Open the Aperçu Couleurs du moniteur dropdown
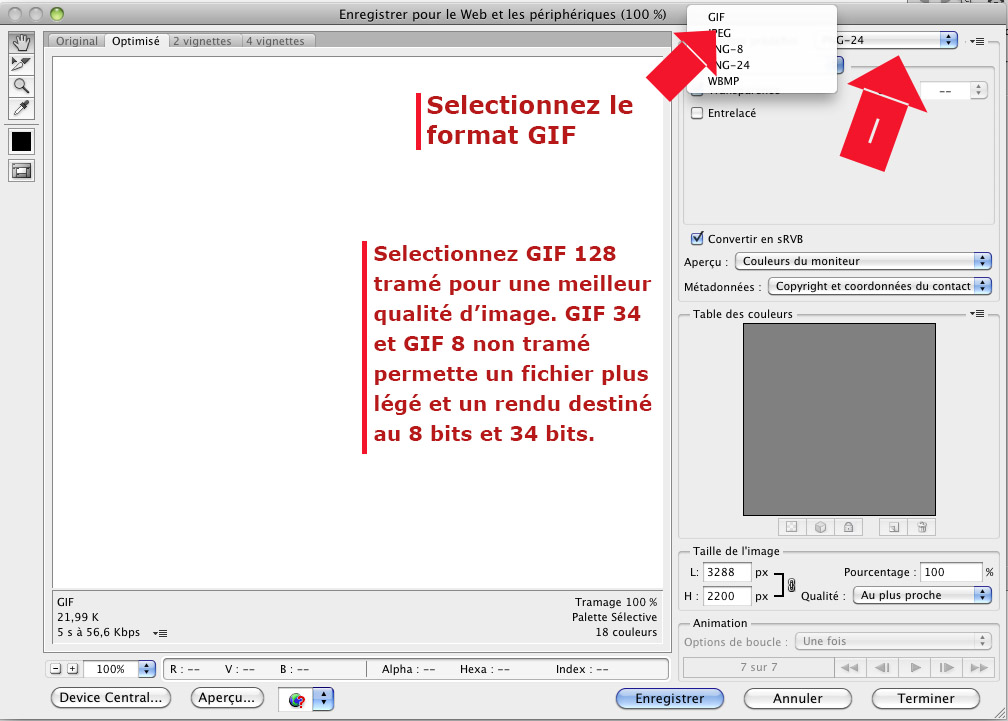This screenshot has height=721, width=1008. click(862, 261)
